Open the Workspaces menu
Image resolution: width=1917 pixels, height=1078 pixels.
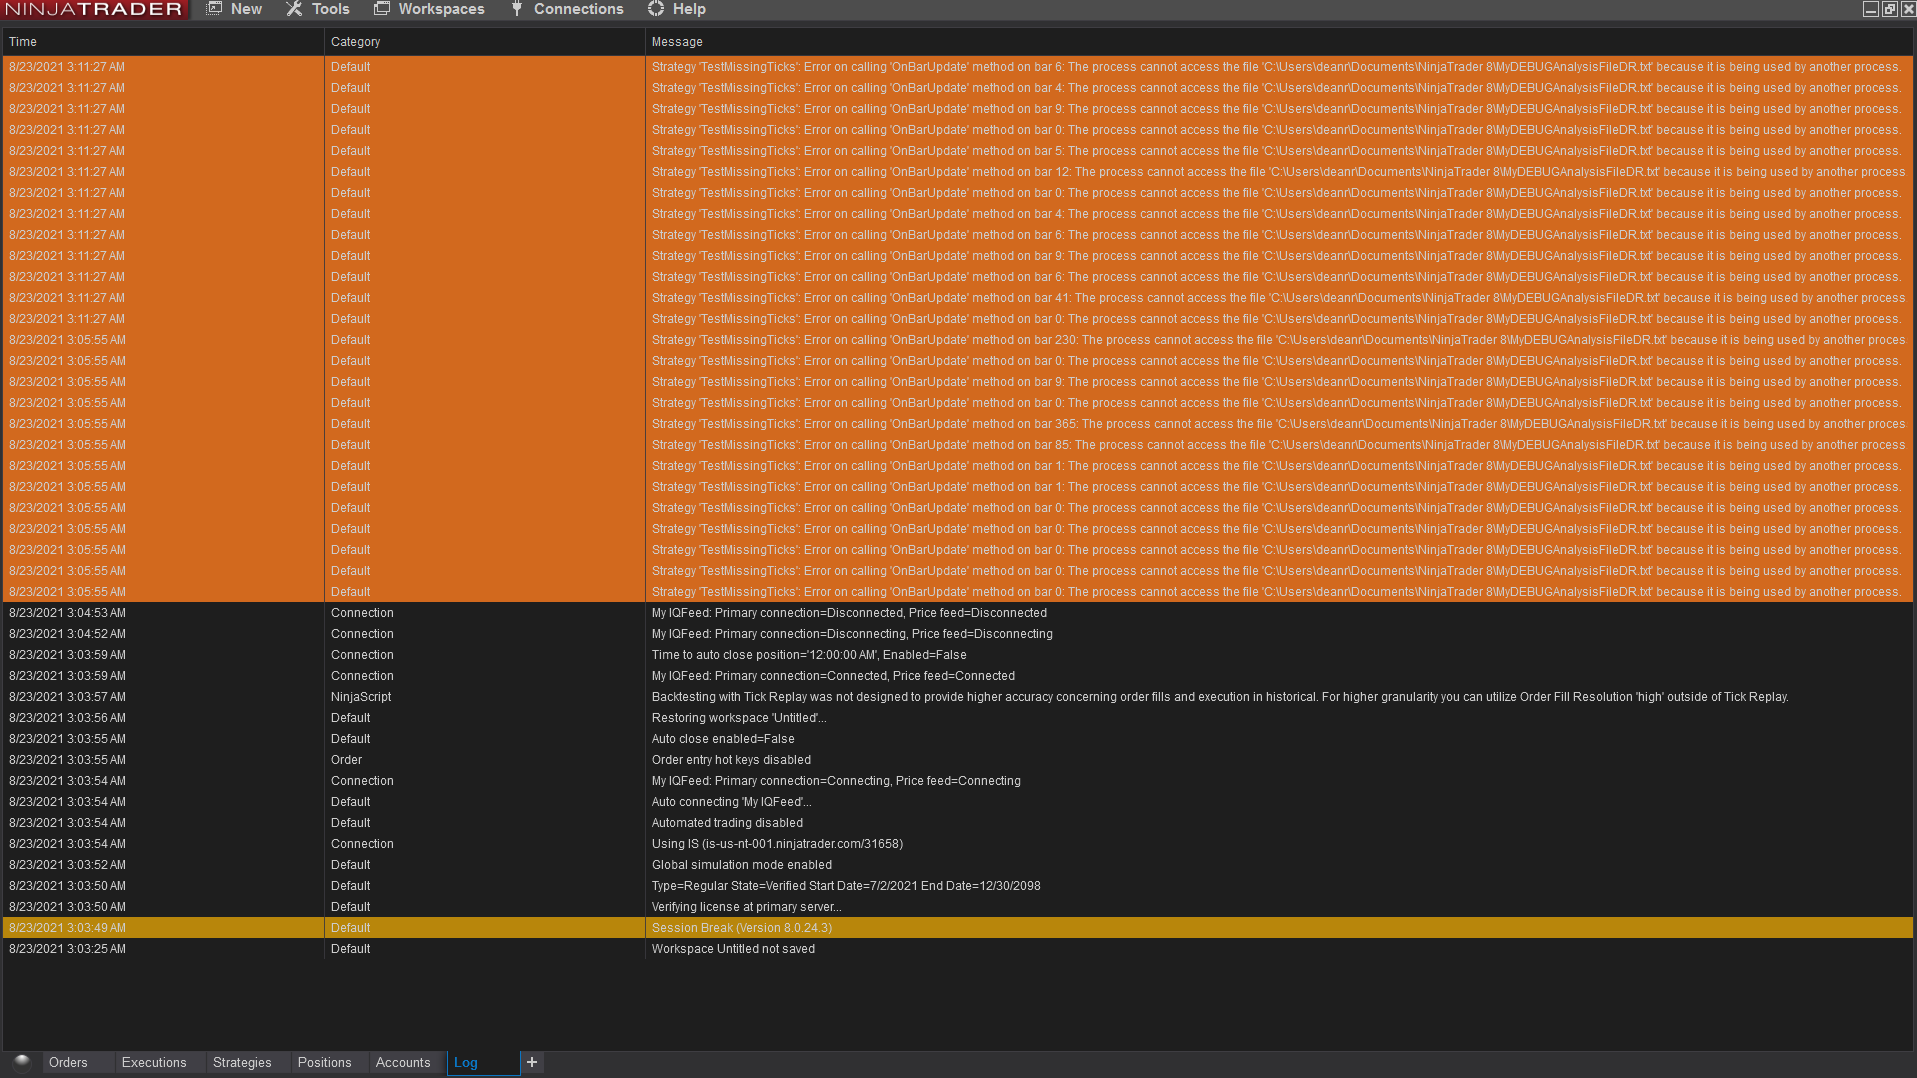tap(429, 9)
